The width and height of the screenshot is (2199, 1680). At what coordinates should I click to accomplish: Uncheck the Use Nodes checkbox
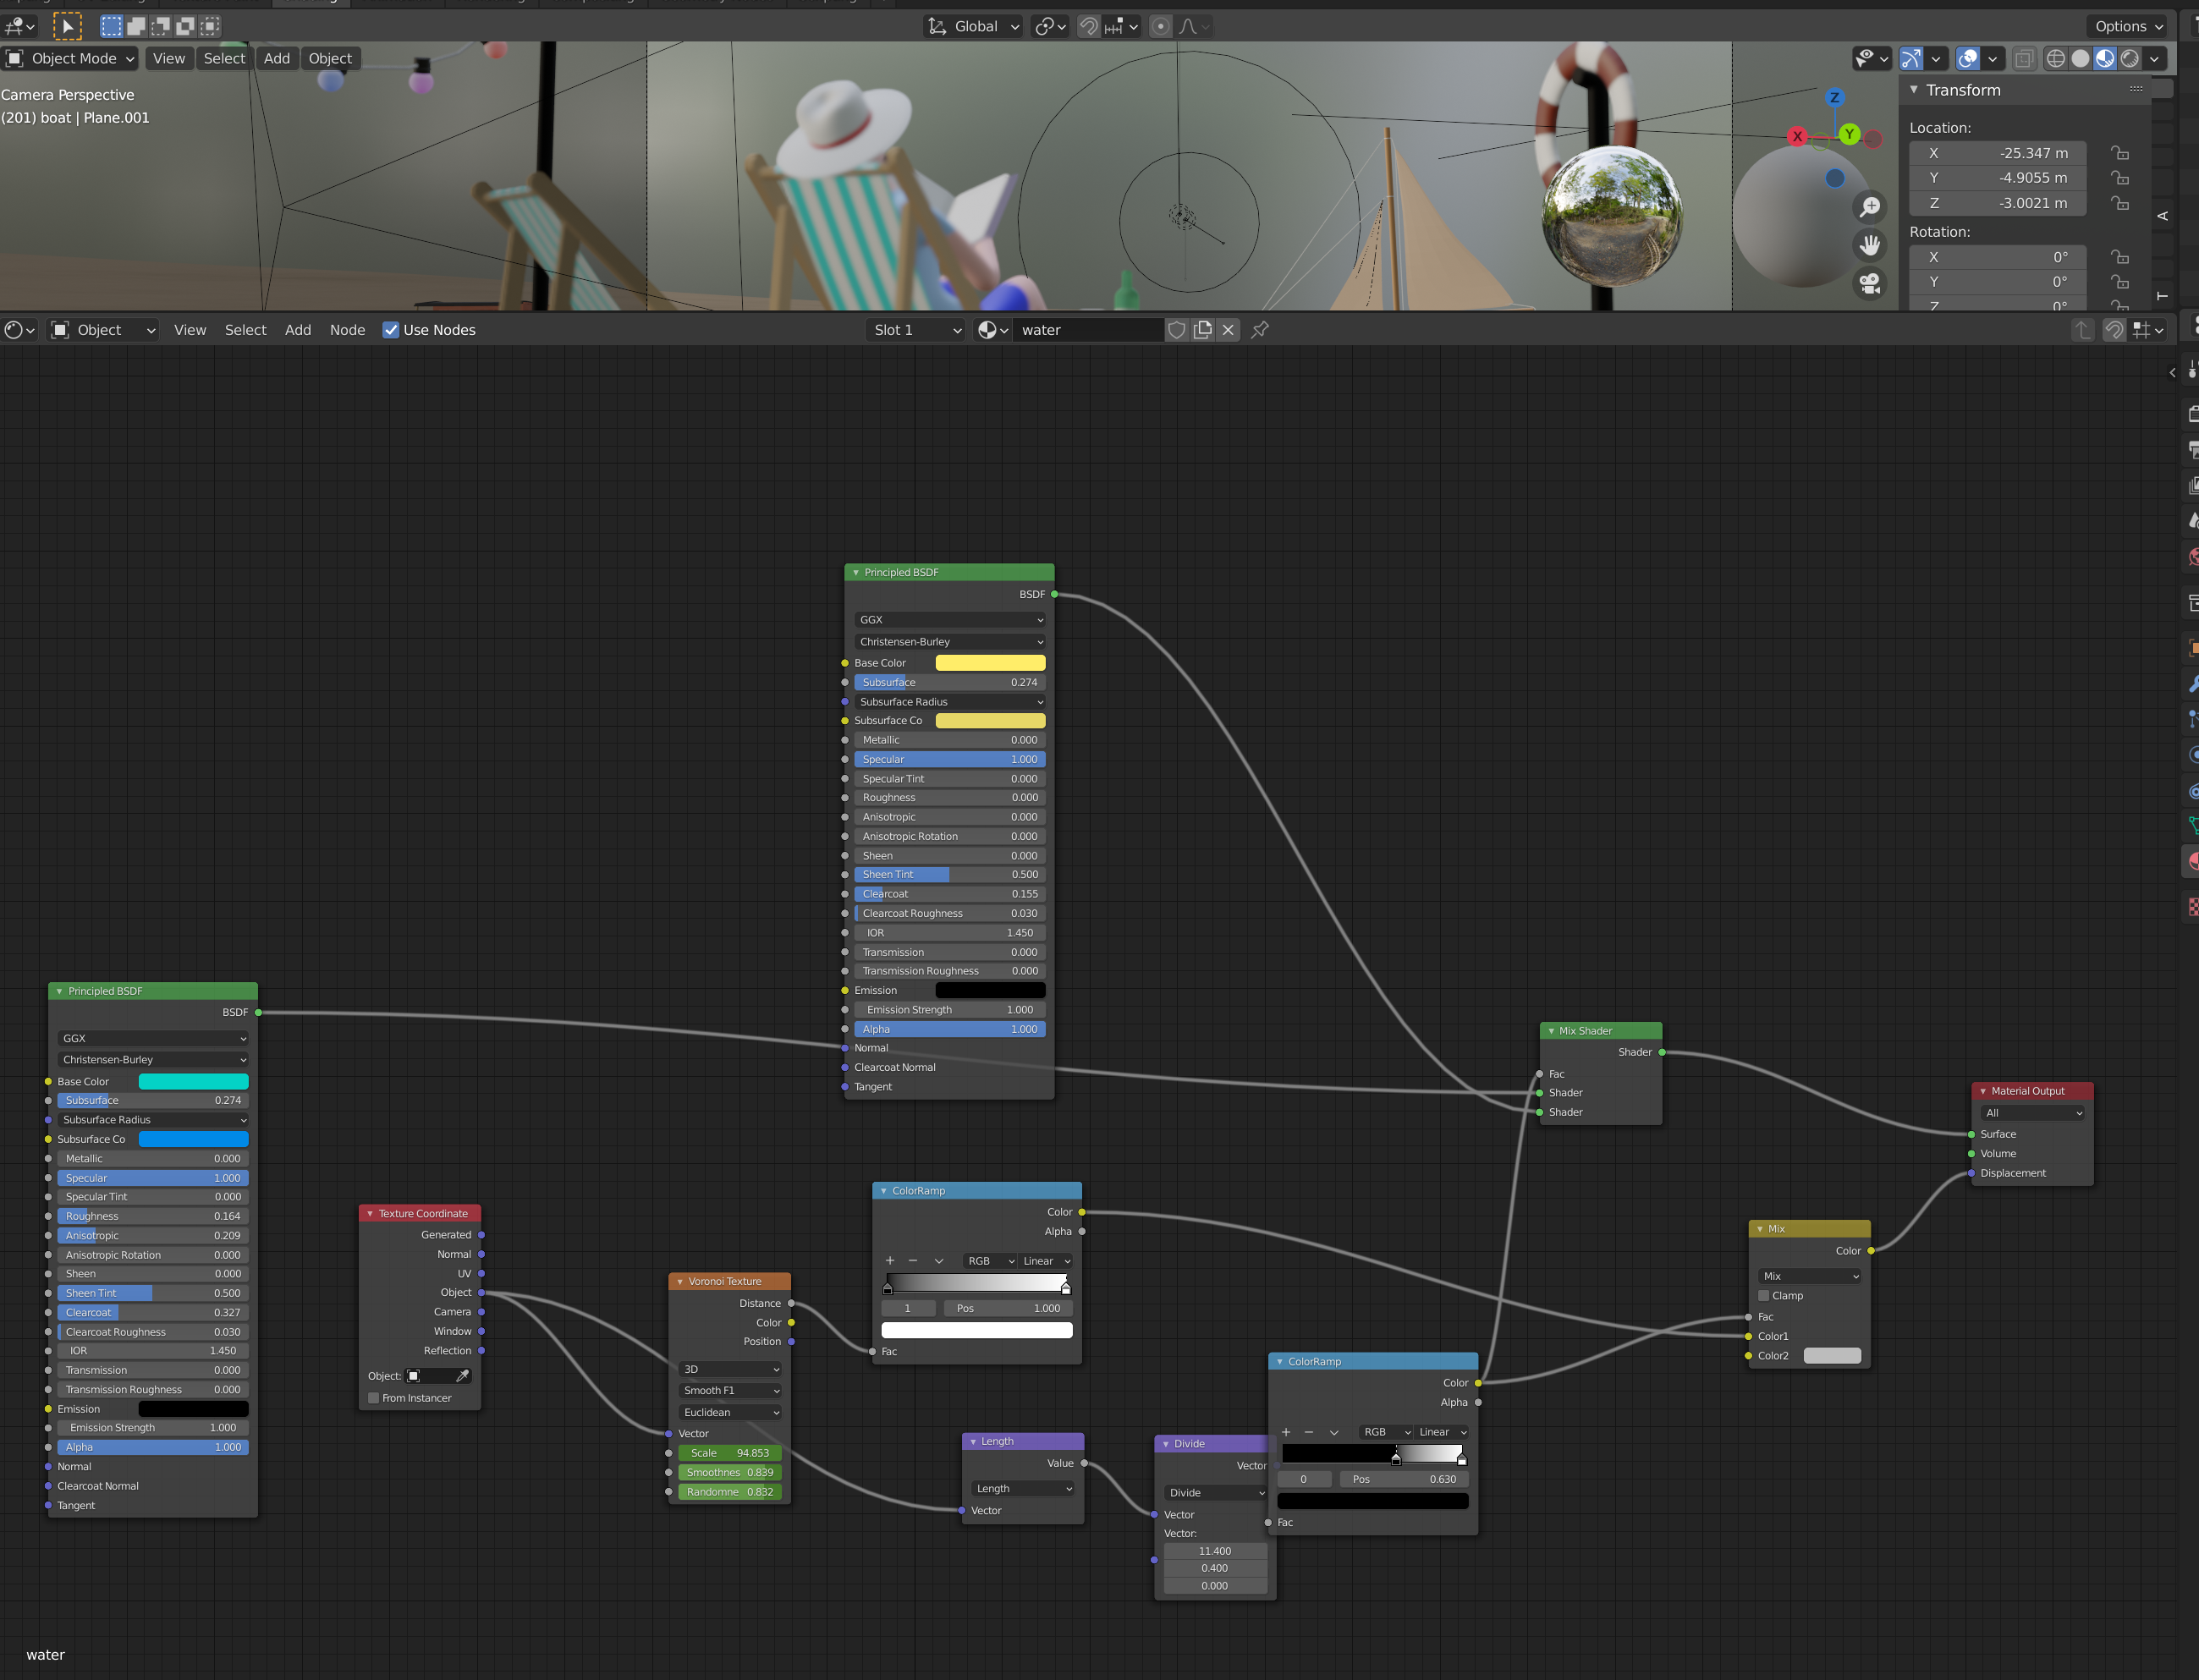pos(391,330)
